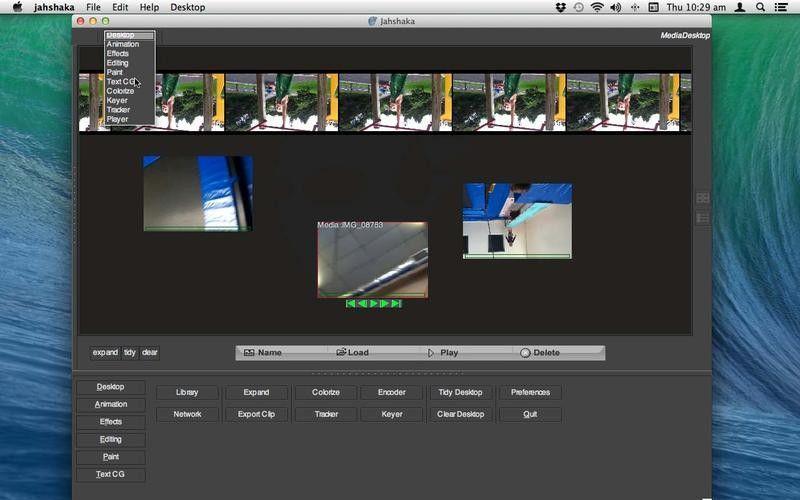
Task: Open the Desktop menu in menu bar
Action: click(187, 7)
